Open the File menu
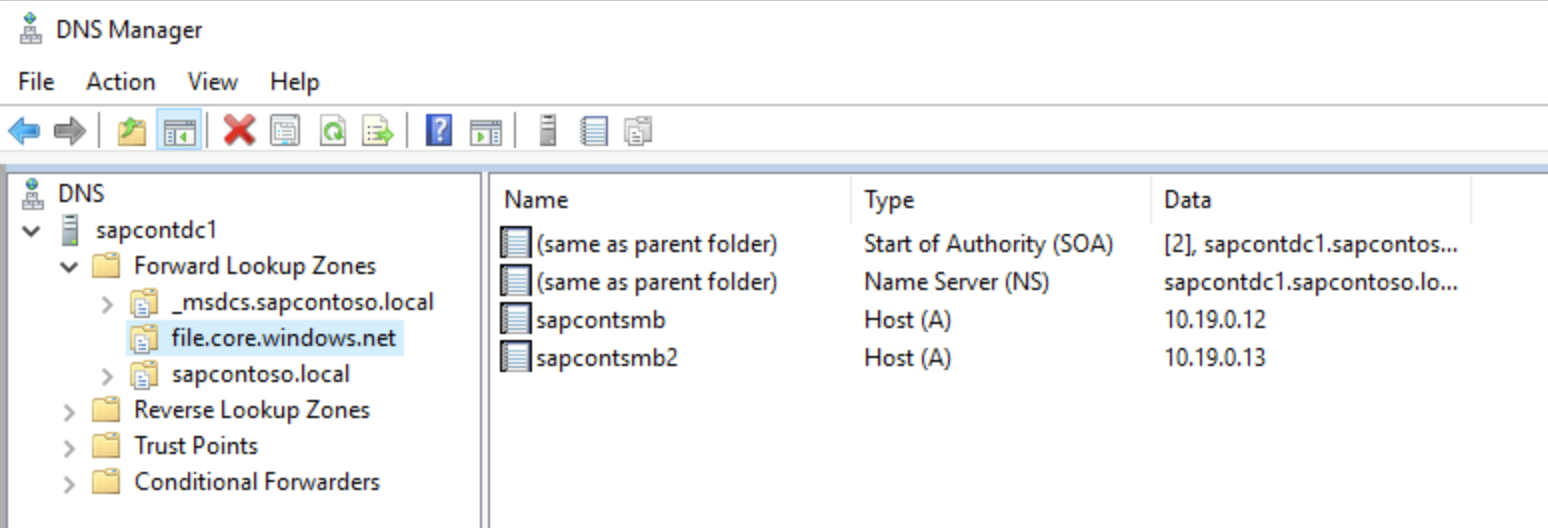Viewport: 1548px width, 528px height. [x=36, y=81]
